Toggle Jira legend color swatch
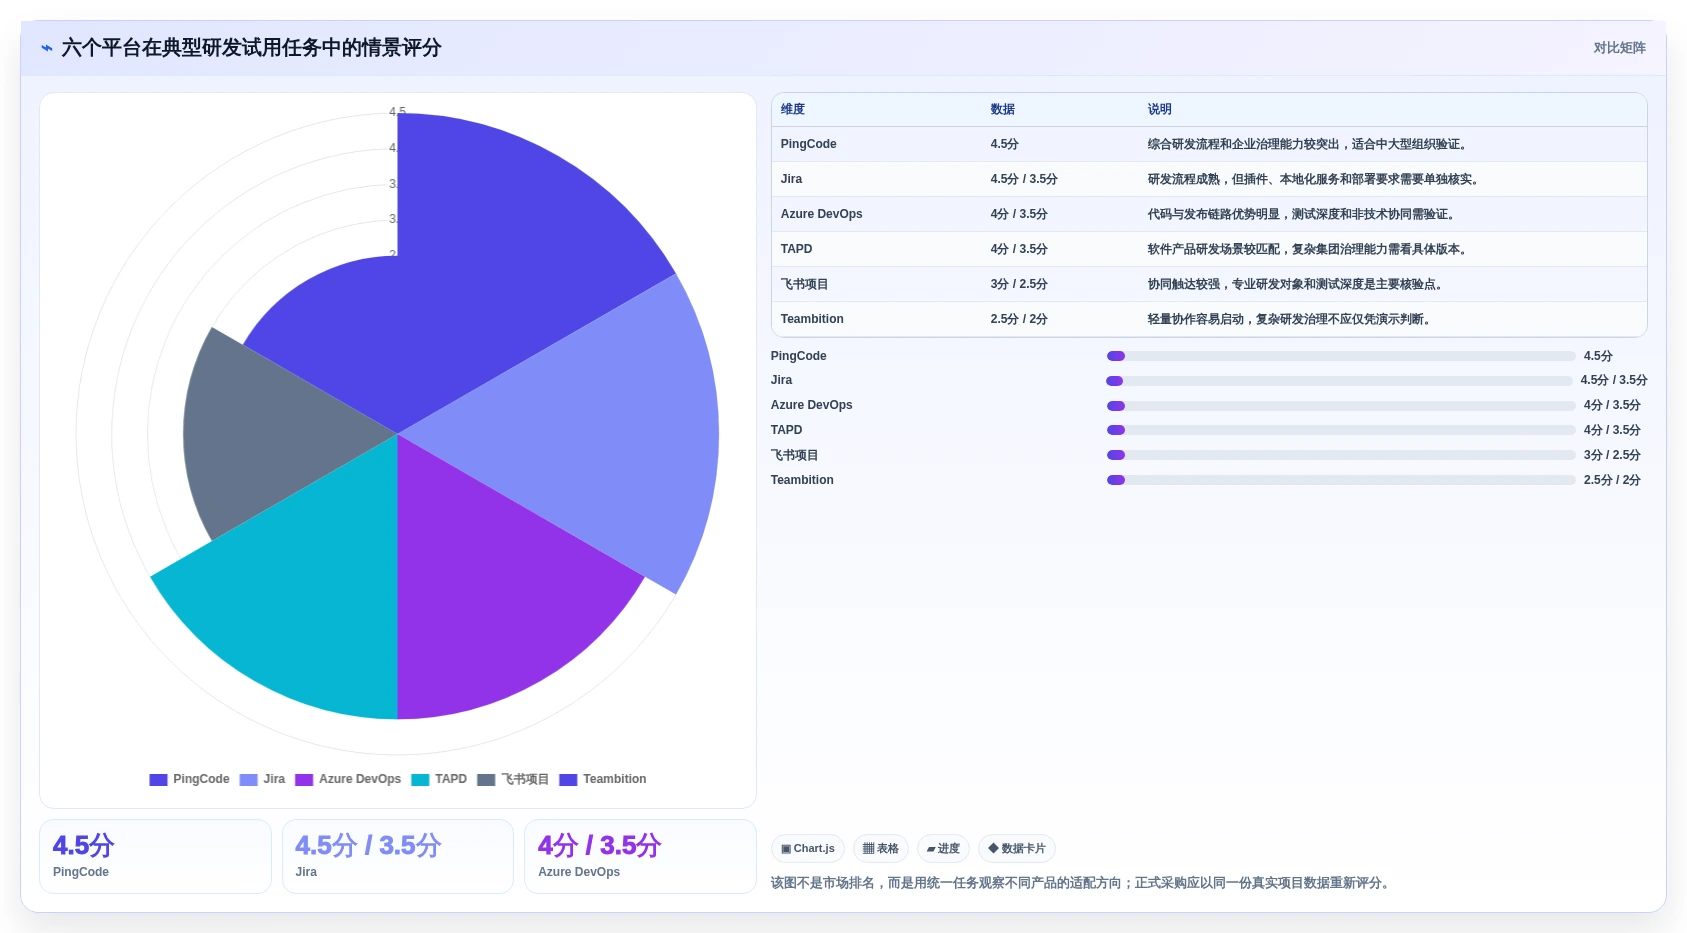The height and width of the screenshot is (933, 1687). 248,780
